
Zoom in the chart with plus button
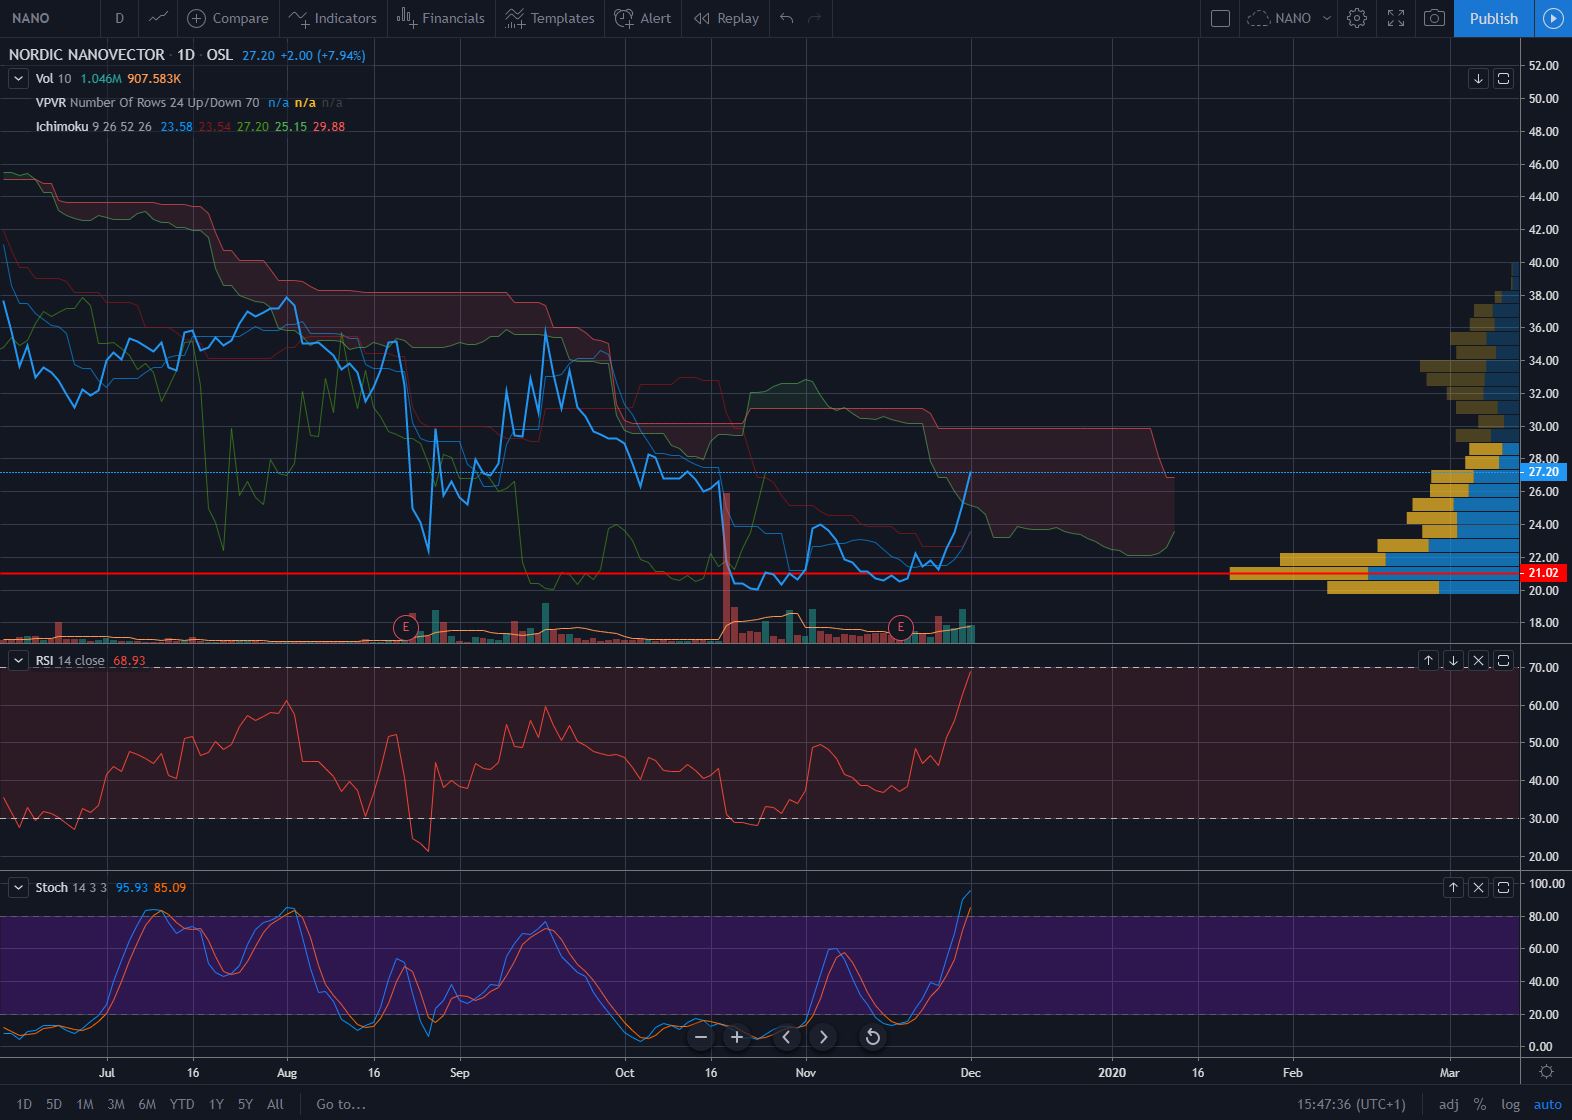[737, 1037]
